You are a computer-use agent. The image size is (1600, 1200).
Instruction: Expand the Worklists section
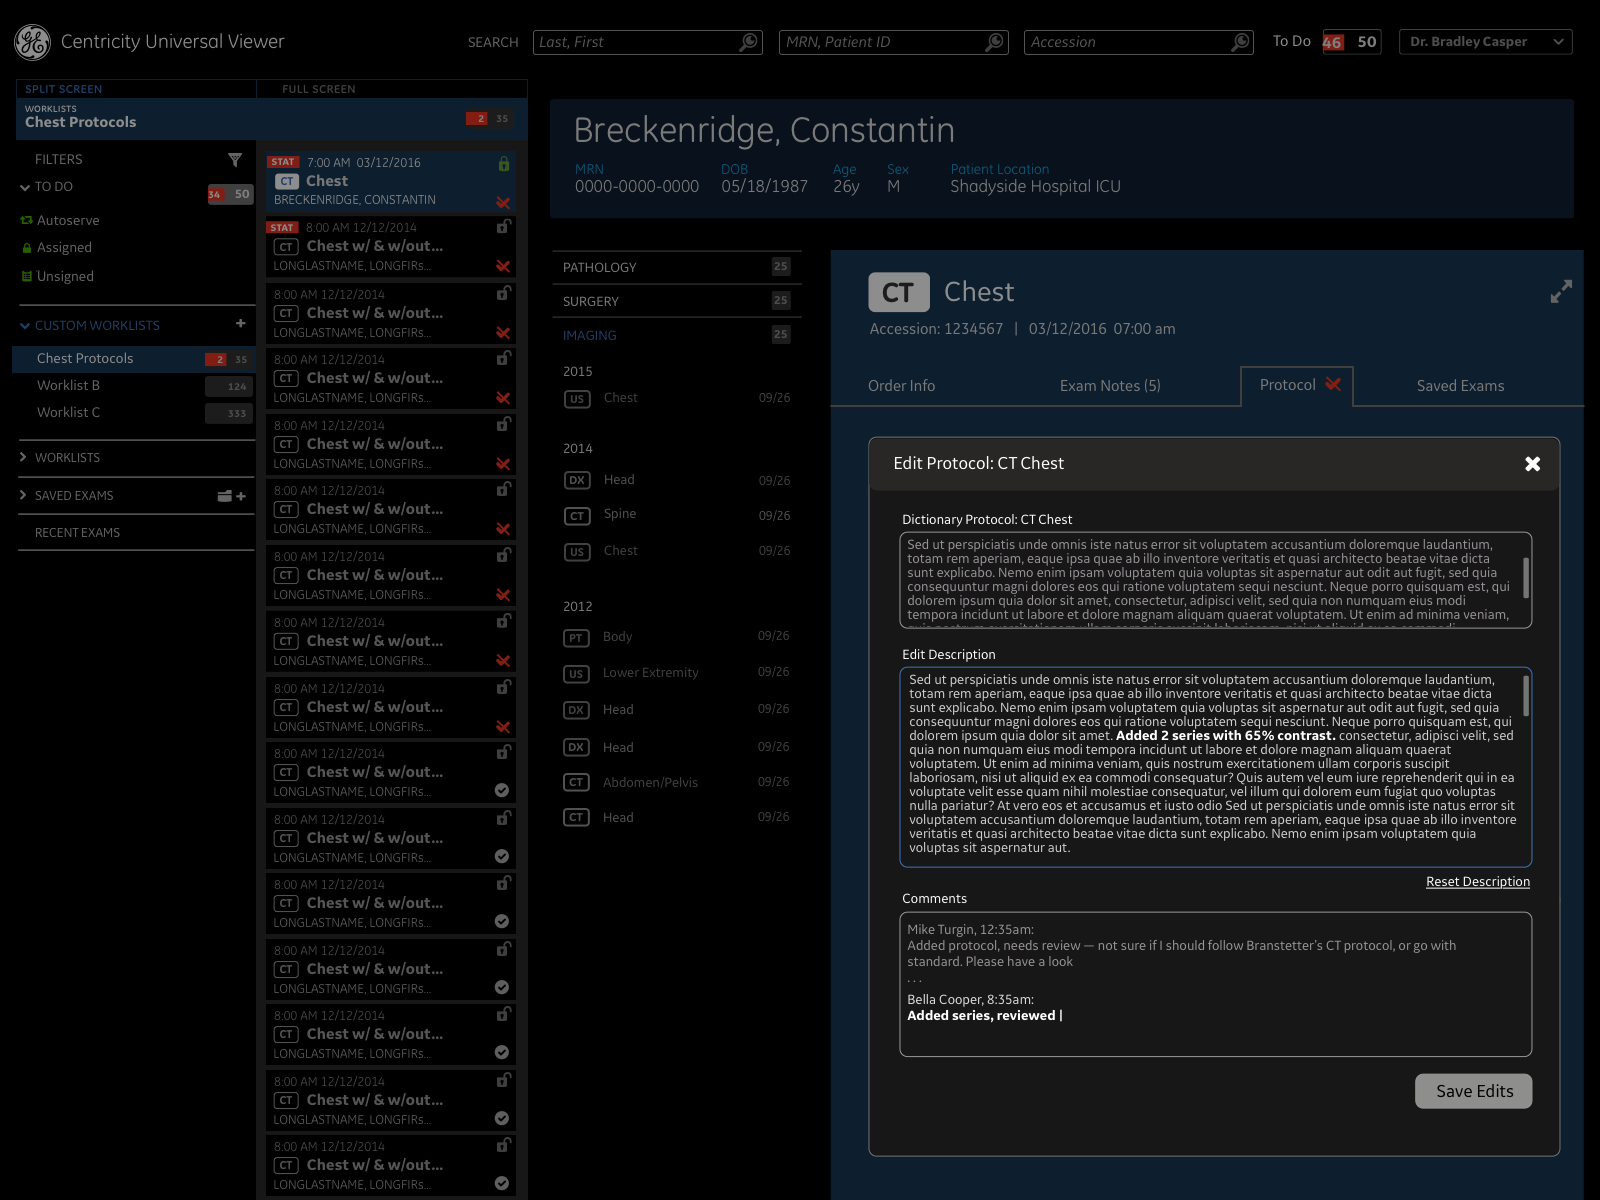tap(24, 457)
